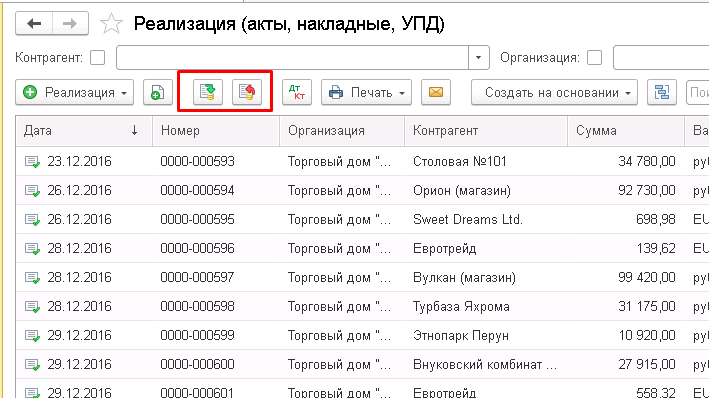Select contractor Внуковский комбинат
This screenshot has height=398, width=709.
tap(485, 364)
